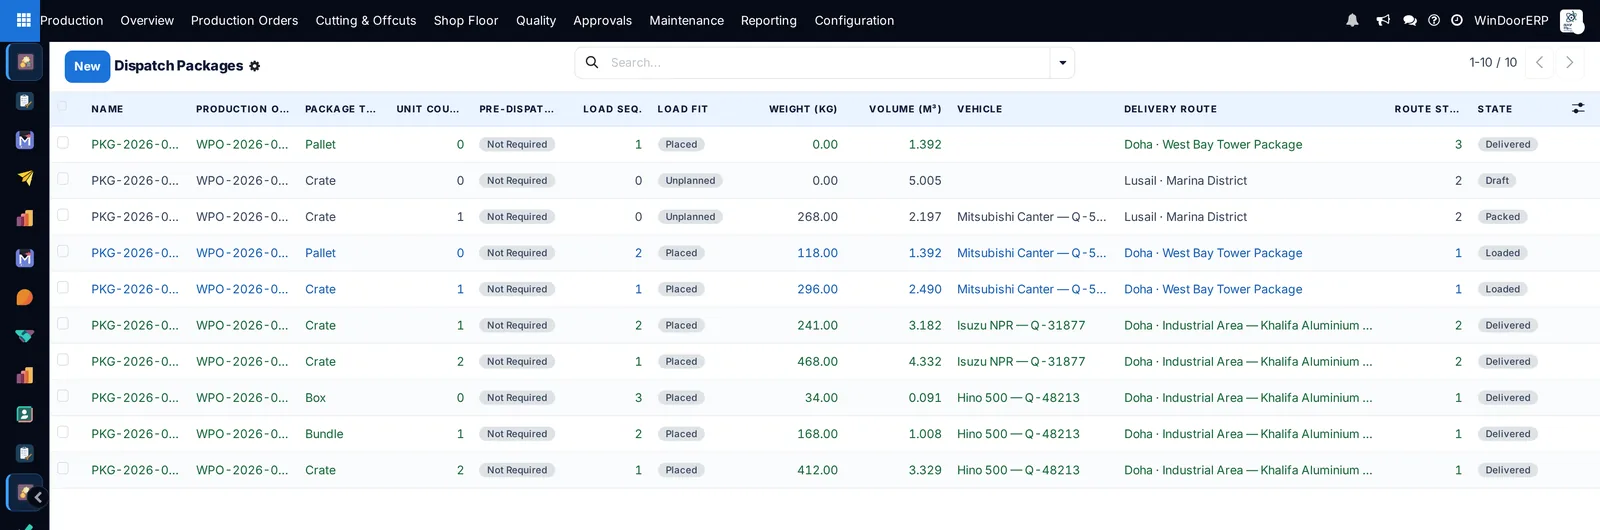Click the Loaded state in 118.00 kg row
1600x530 pixels.
(1503, 253)
